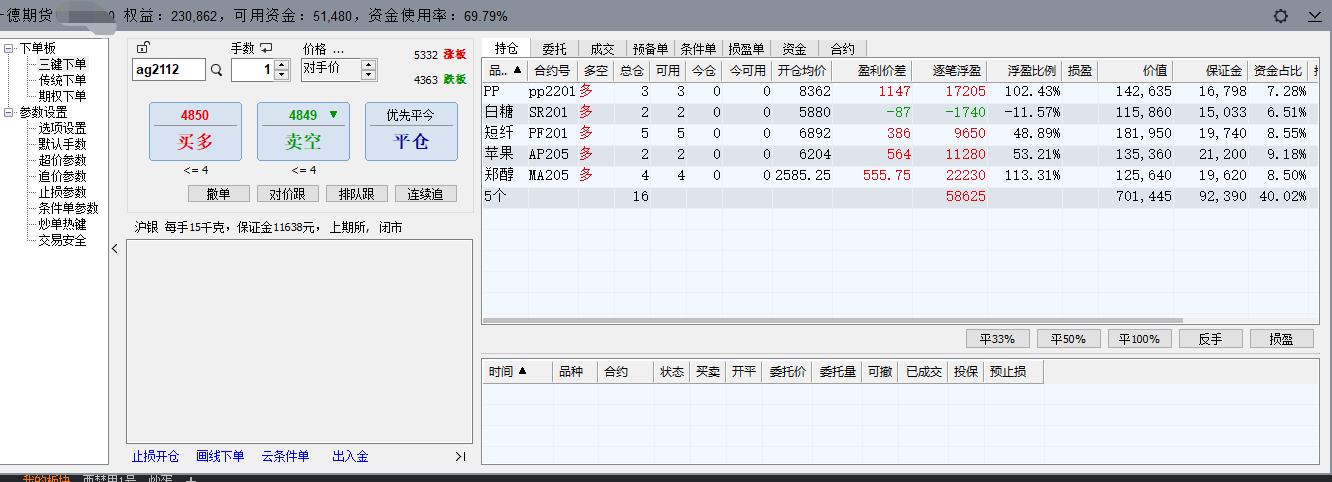
Task: Click the 卖空 sell short button
Action: (303, 131)
